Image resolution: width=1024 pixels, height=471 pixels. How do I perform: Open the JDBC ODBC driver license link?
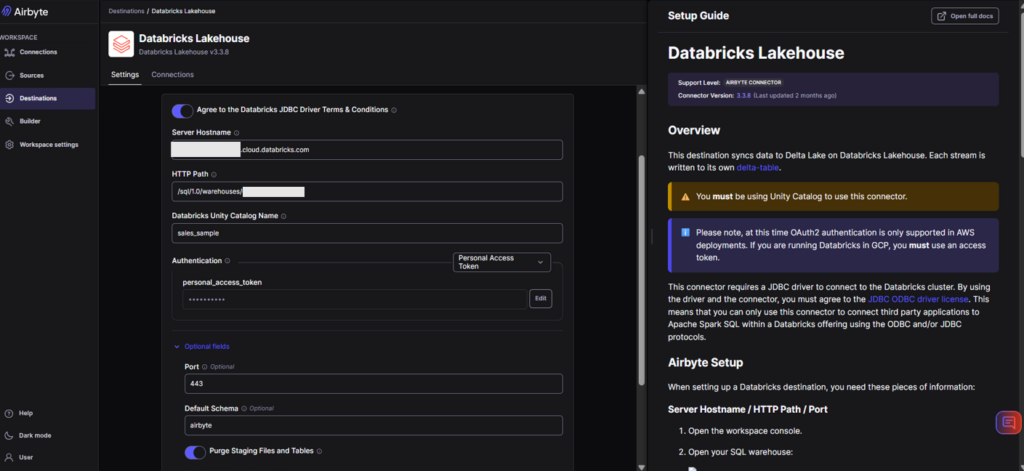coord(919,299)
